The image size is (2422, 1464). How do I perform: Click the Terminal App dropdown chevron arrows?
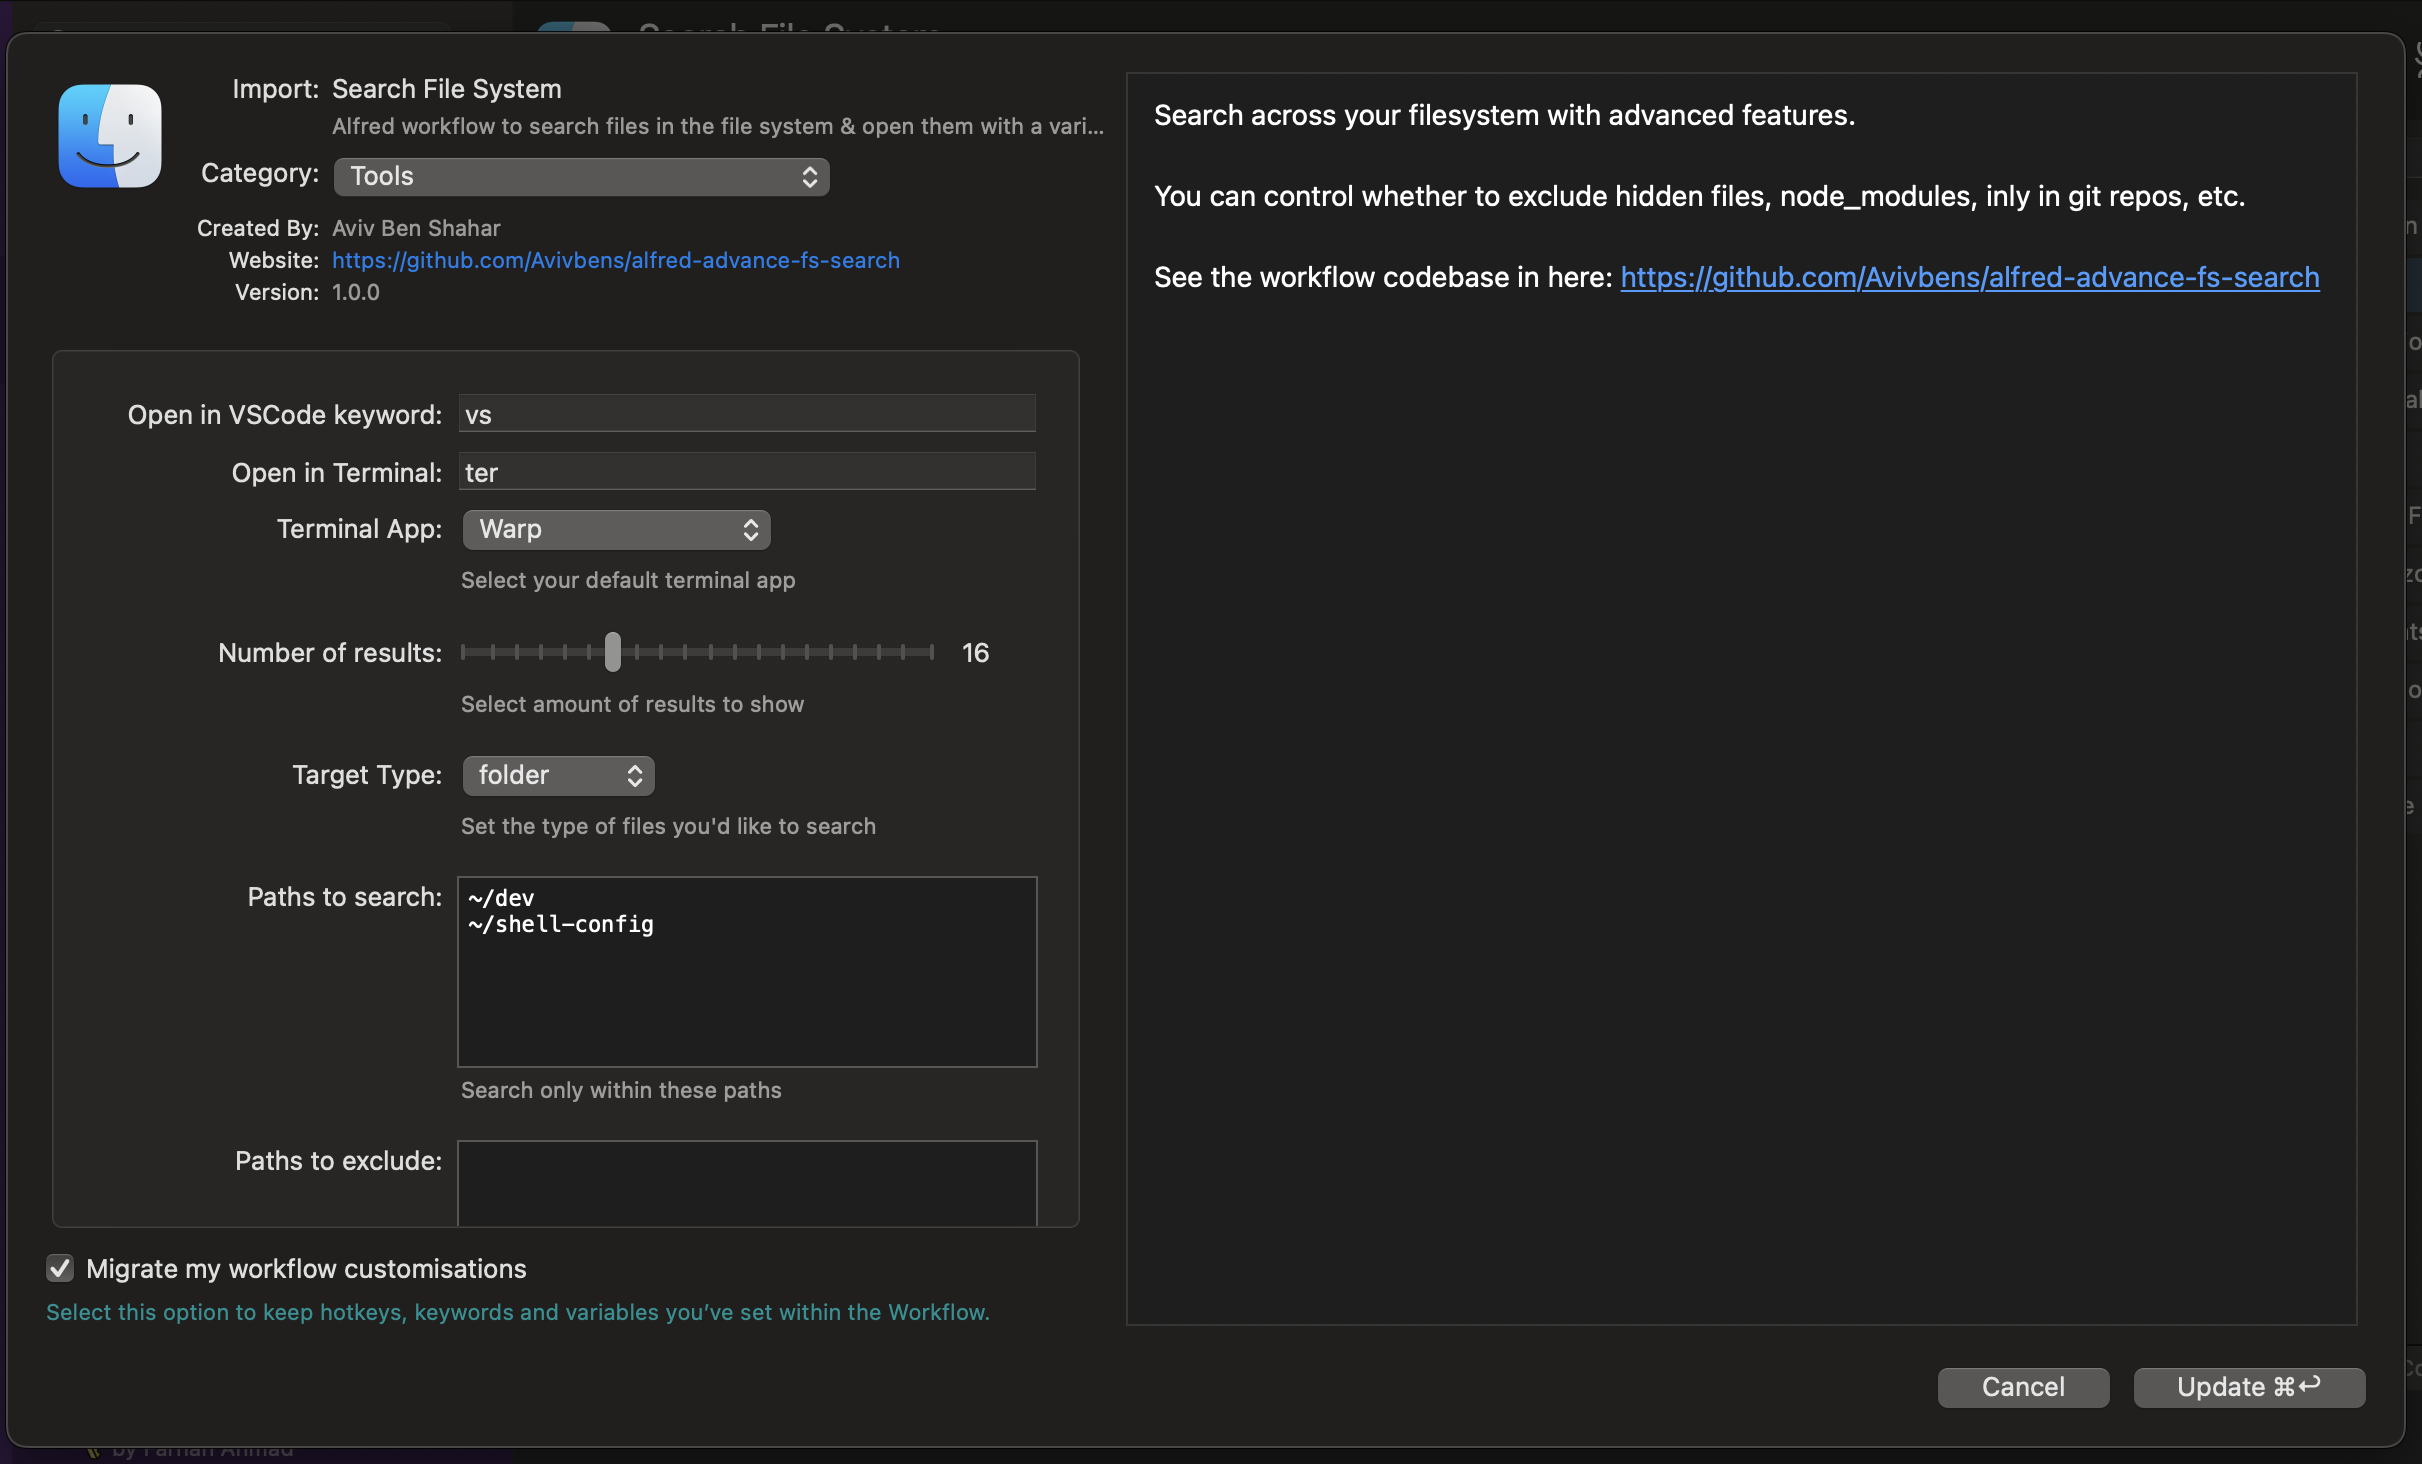coord(751,529)
